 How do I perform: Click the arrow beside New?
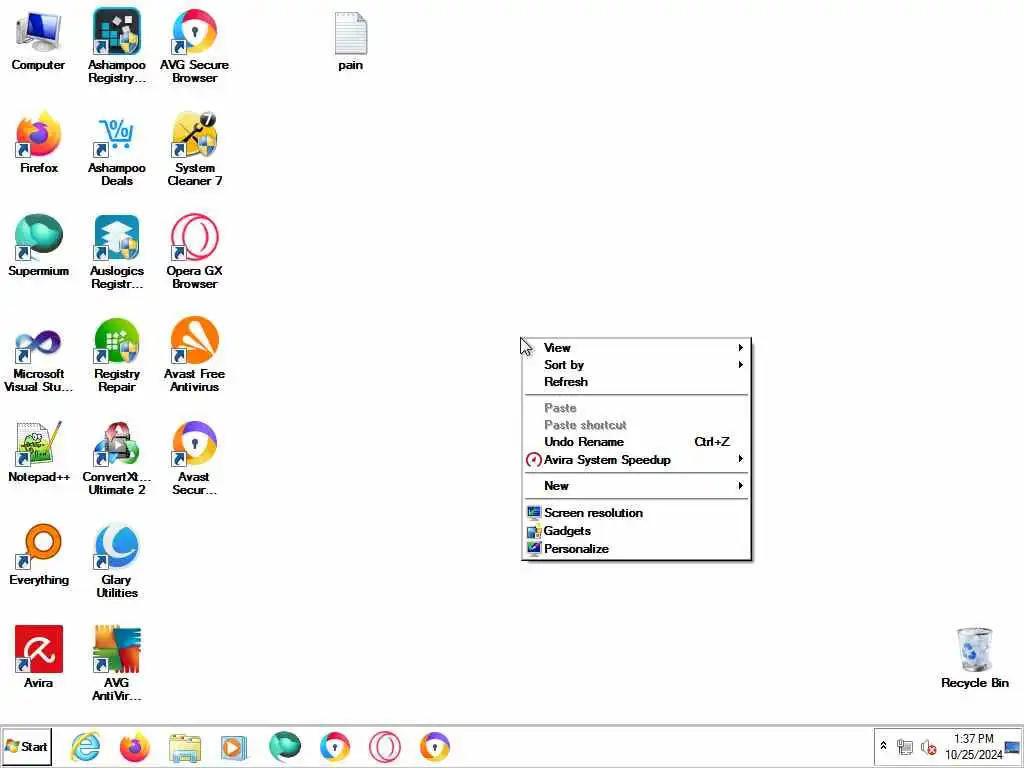point(741,486)
